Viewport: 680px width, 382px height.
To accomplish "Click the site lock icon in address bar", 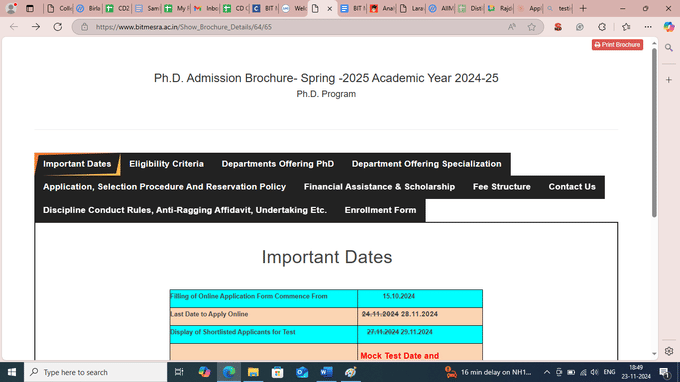I will 85,27.
